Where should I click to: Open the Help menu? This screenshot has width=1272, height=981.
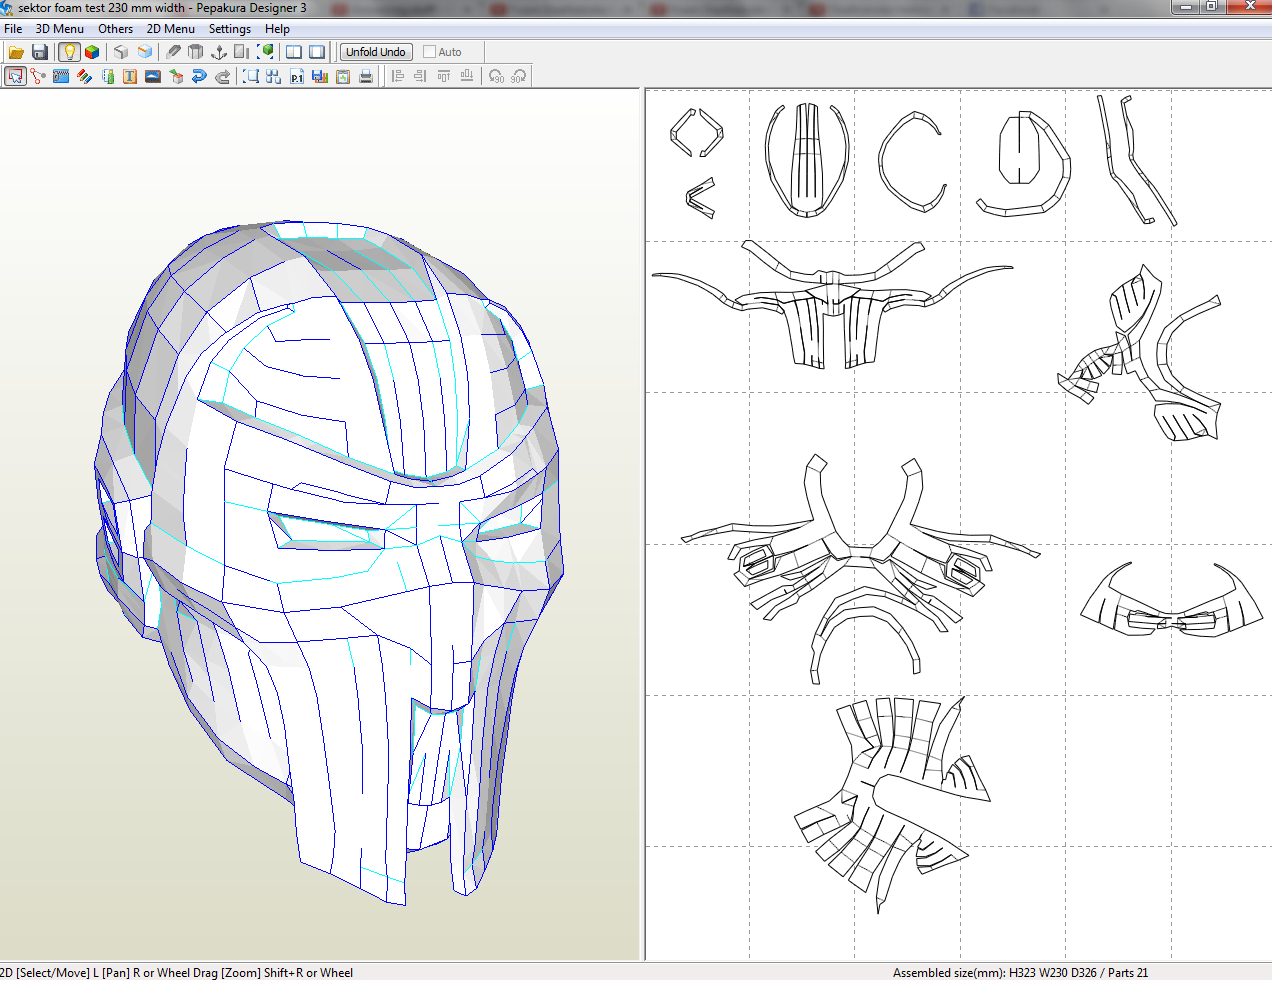pos(277,29)
